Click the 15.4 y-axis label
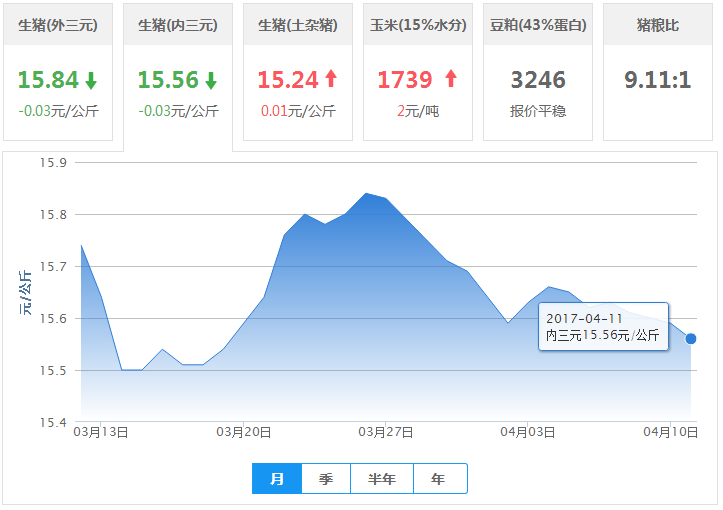 coord(53,422)
